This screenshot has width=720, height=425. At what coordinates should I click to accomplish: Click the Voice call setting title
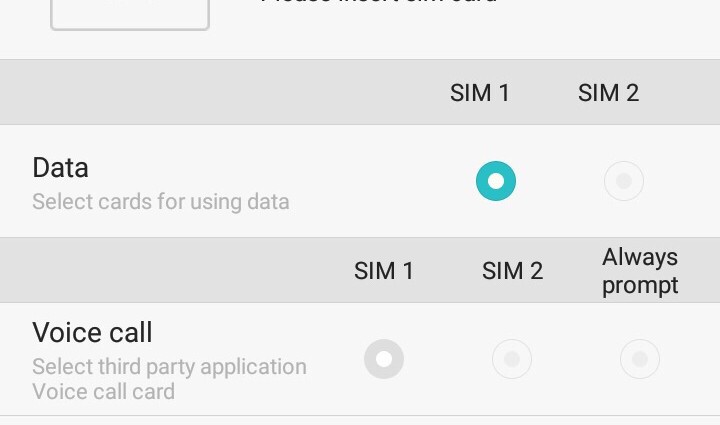[x=92, y=332]
